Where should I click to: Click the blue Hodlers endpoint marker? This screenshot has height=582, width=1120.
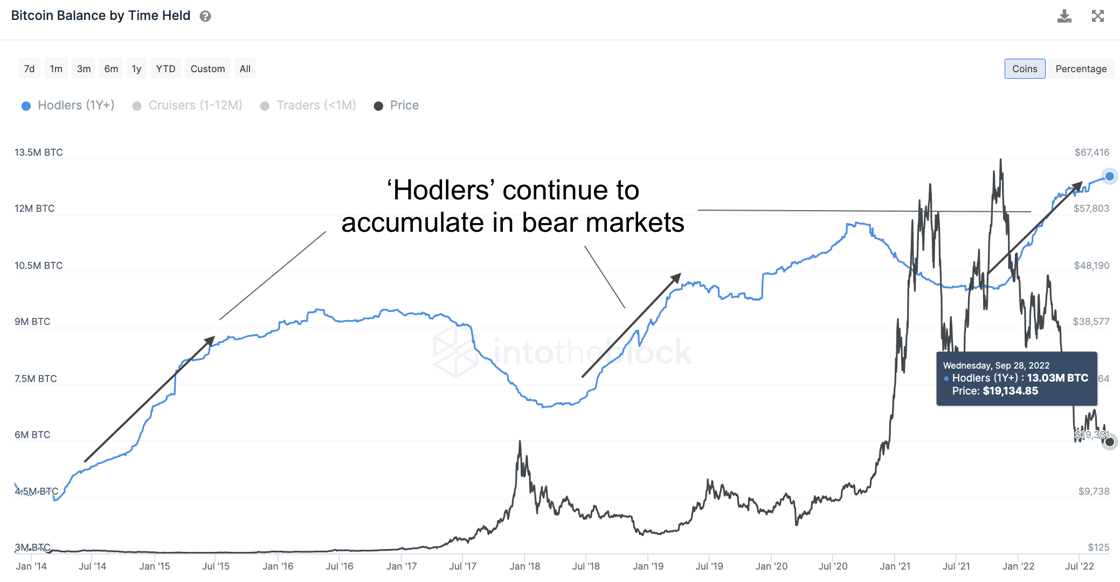(x=1109, y=176)
